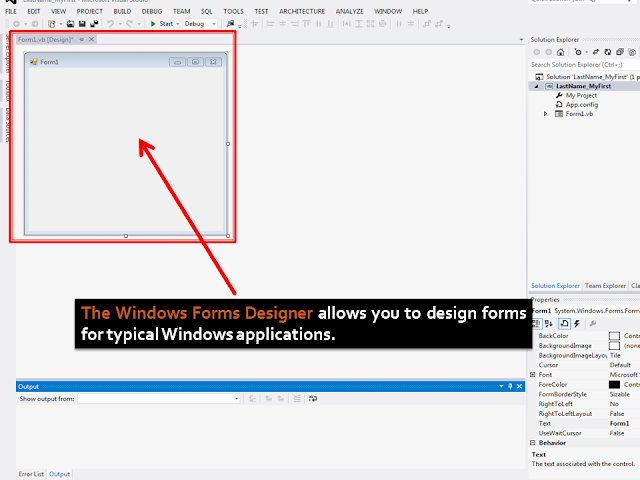
Task: Click the Refresh icon in Solution Explorer
Action: click(x=608, y=52)
